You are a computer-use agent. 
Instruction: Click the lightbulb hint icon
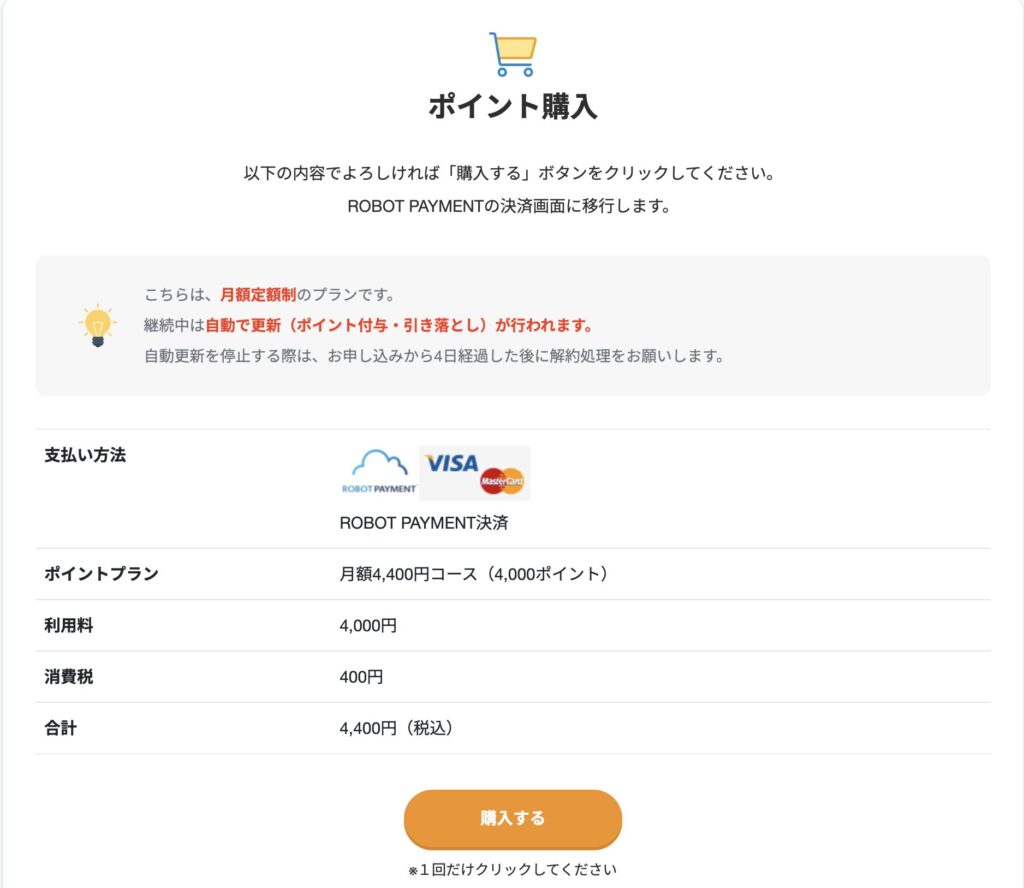[97, 327]
